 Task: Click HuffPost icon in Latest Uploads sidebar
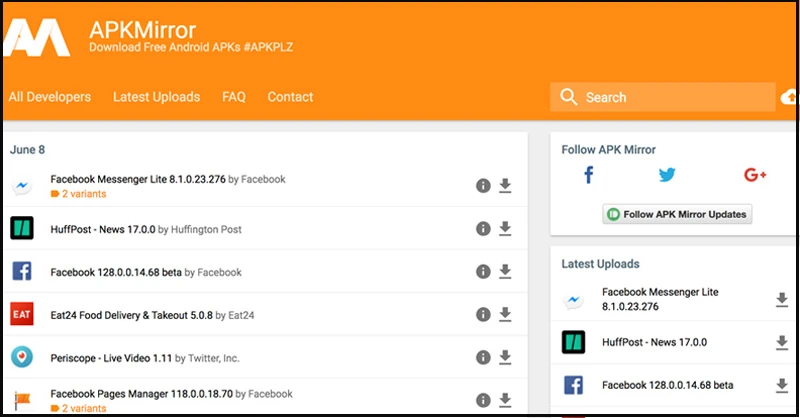click(x=573, y=342)
